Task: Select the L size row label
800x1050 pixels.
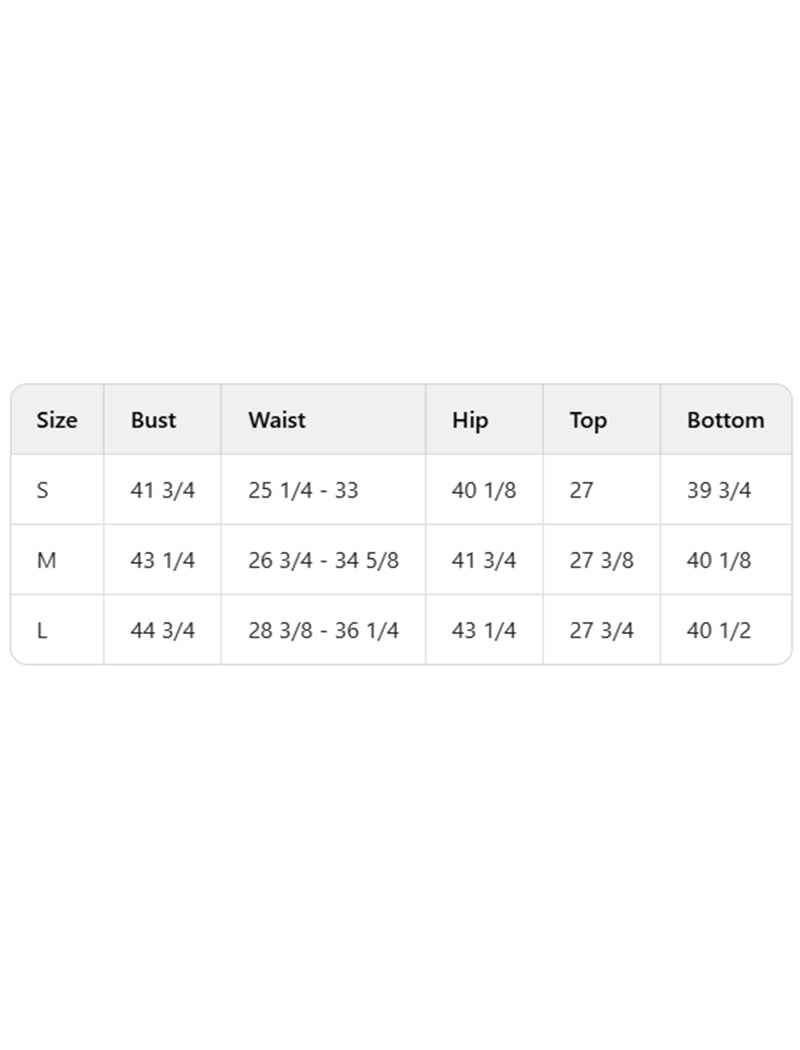Action: click(x=42, y=630)
